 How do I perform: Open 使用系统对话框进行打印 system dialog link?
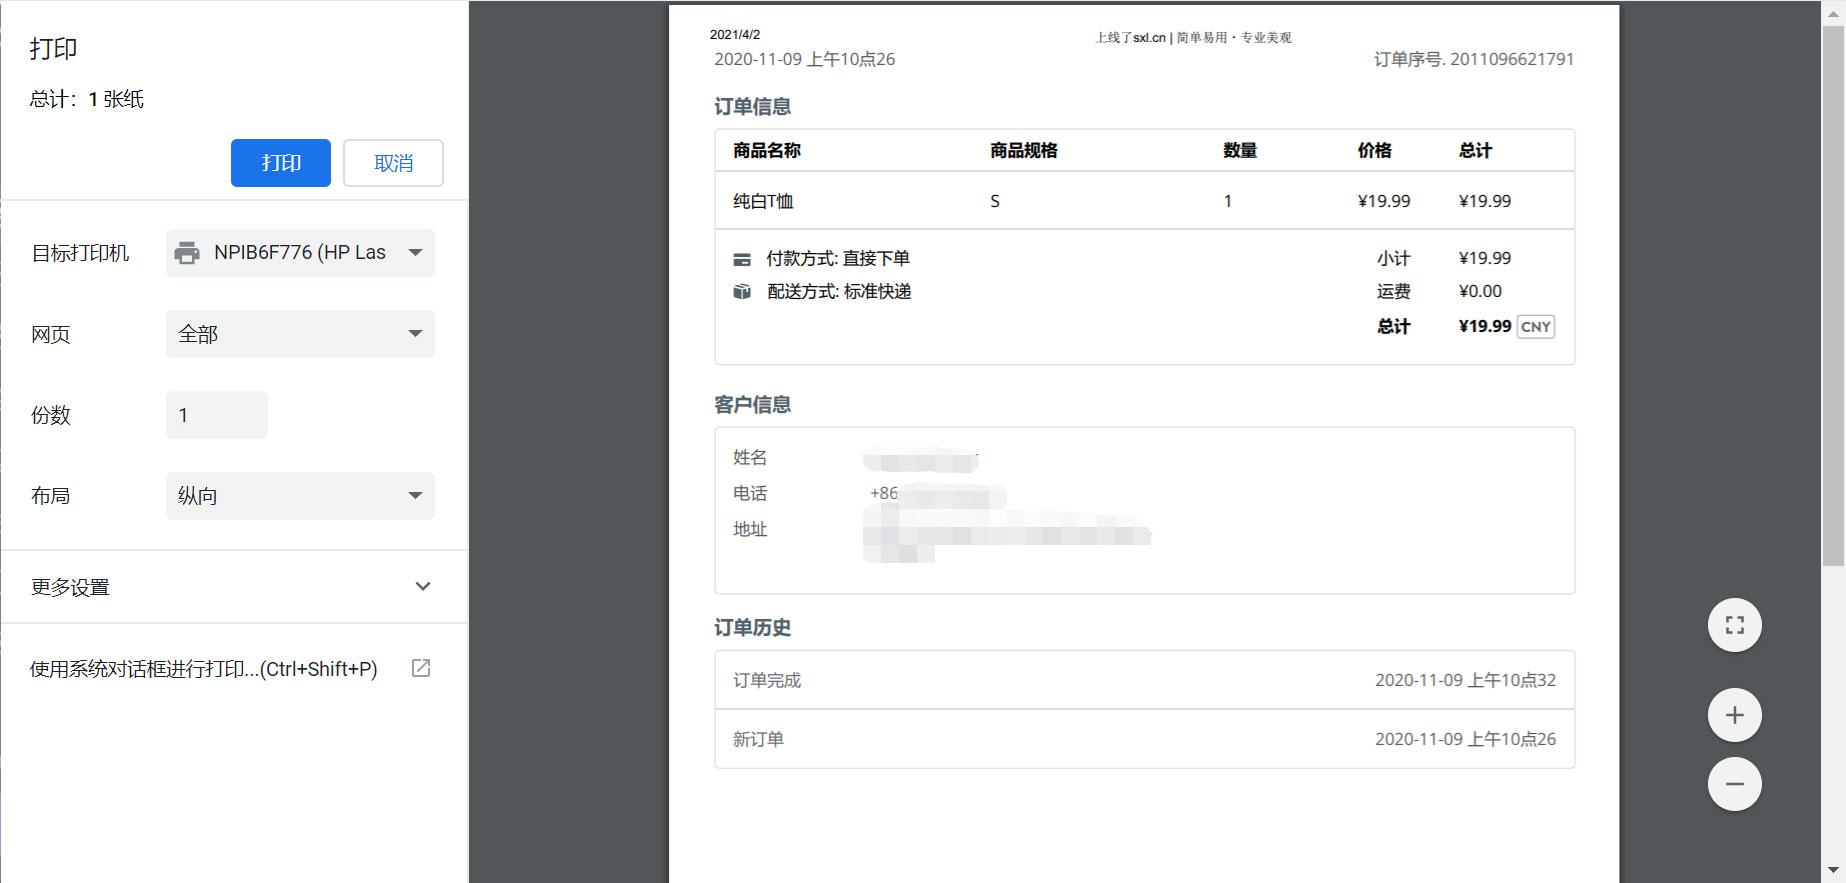pos(203,669)
